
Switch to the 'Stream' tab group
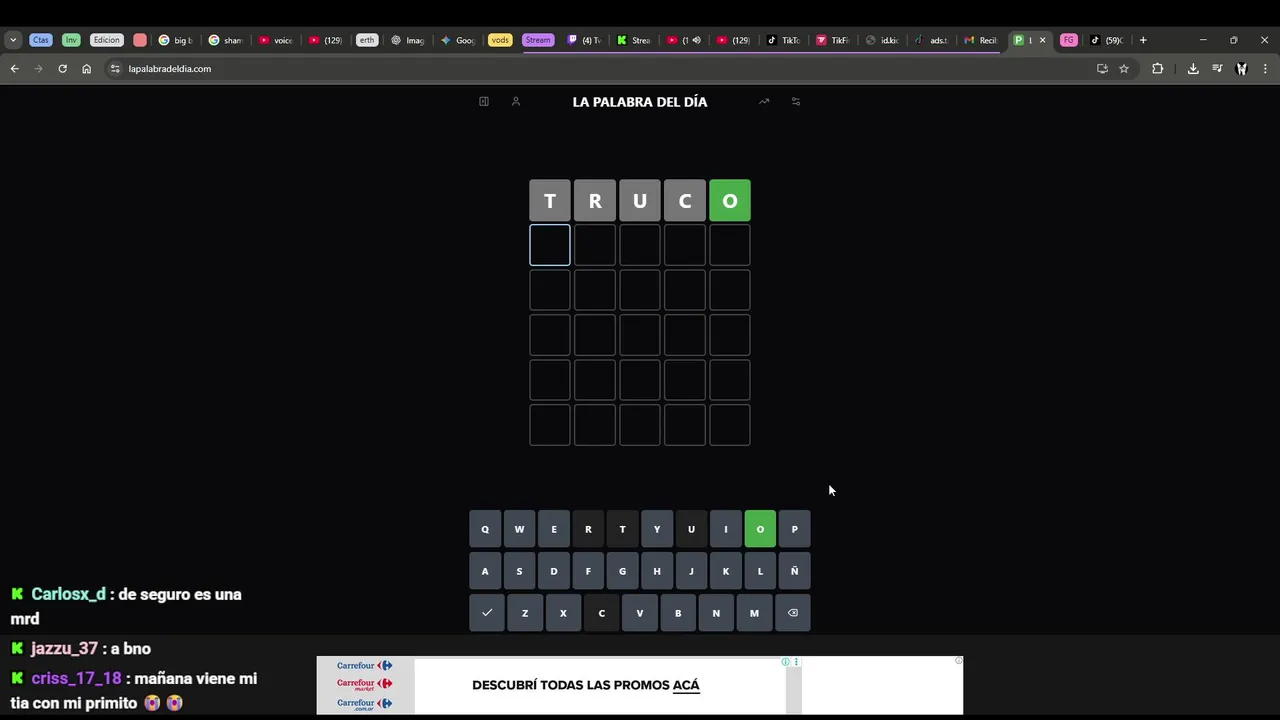pos(538,40)
